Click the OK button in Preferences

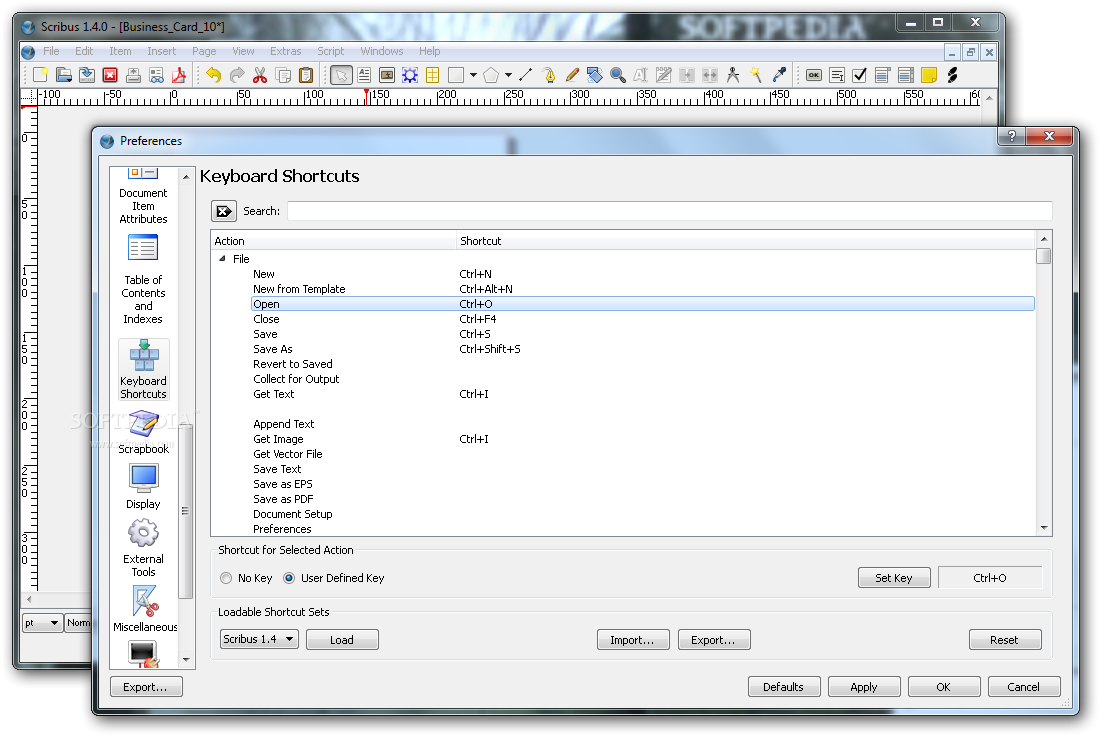tap(944, 686)
